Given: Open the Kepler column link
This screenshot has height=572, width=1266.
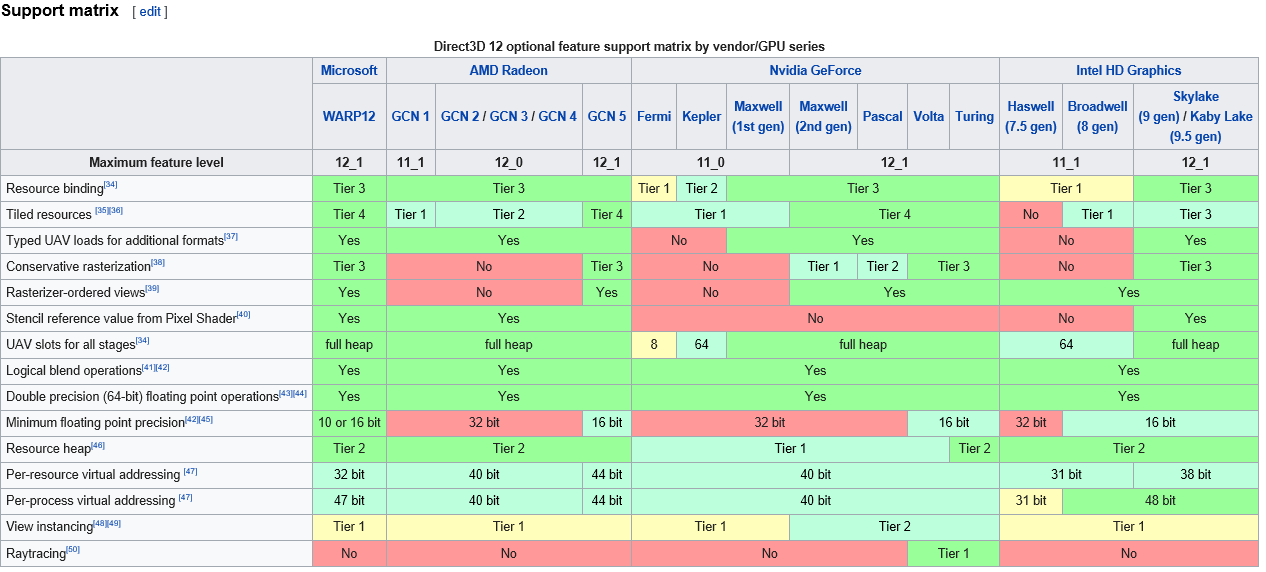Looking at the screenshot, I should pos(702,116).
